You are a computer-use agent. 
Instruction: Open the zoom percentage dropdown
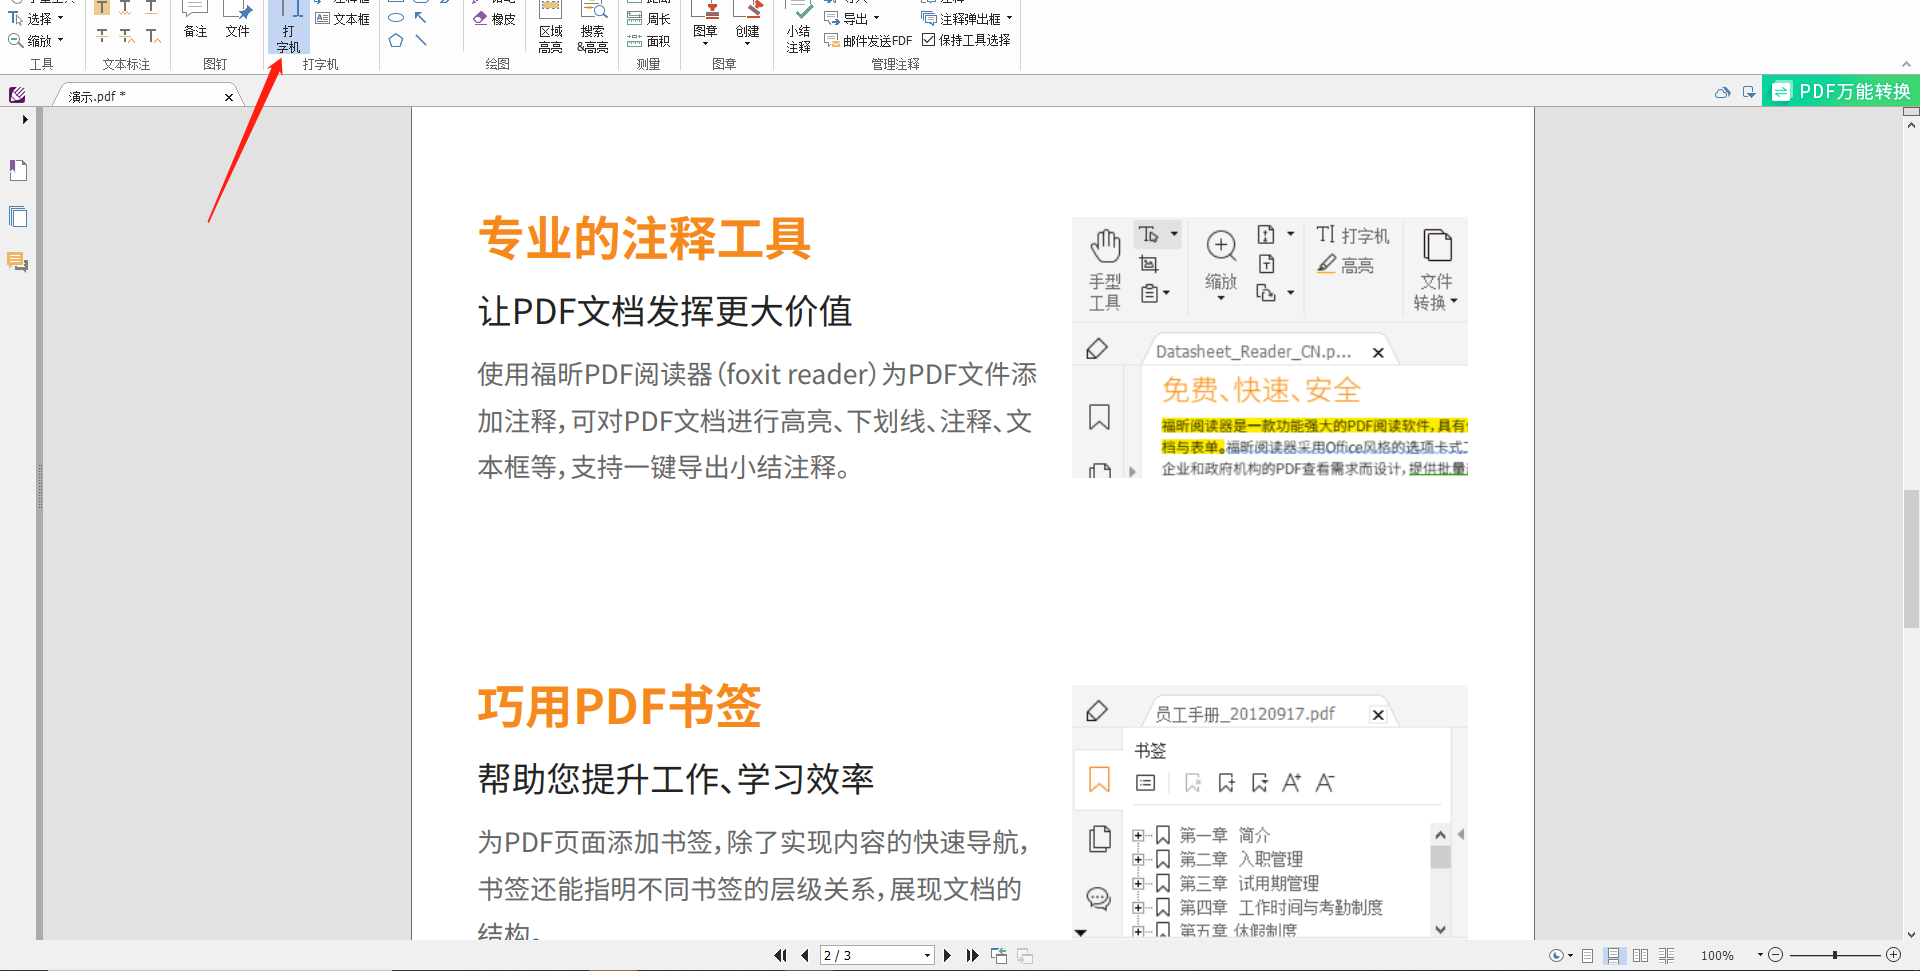pos(1760,955)
